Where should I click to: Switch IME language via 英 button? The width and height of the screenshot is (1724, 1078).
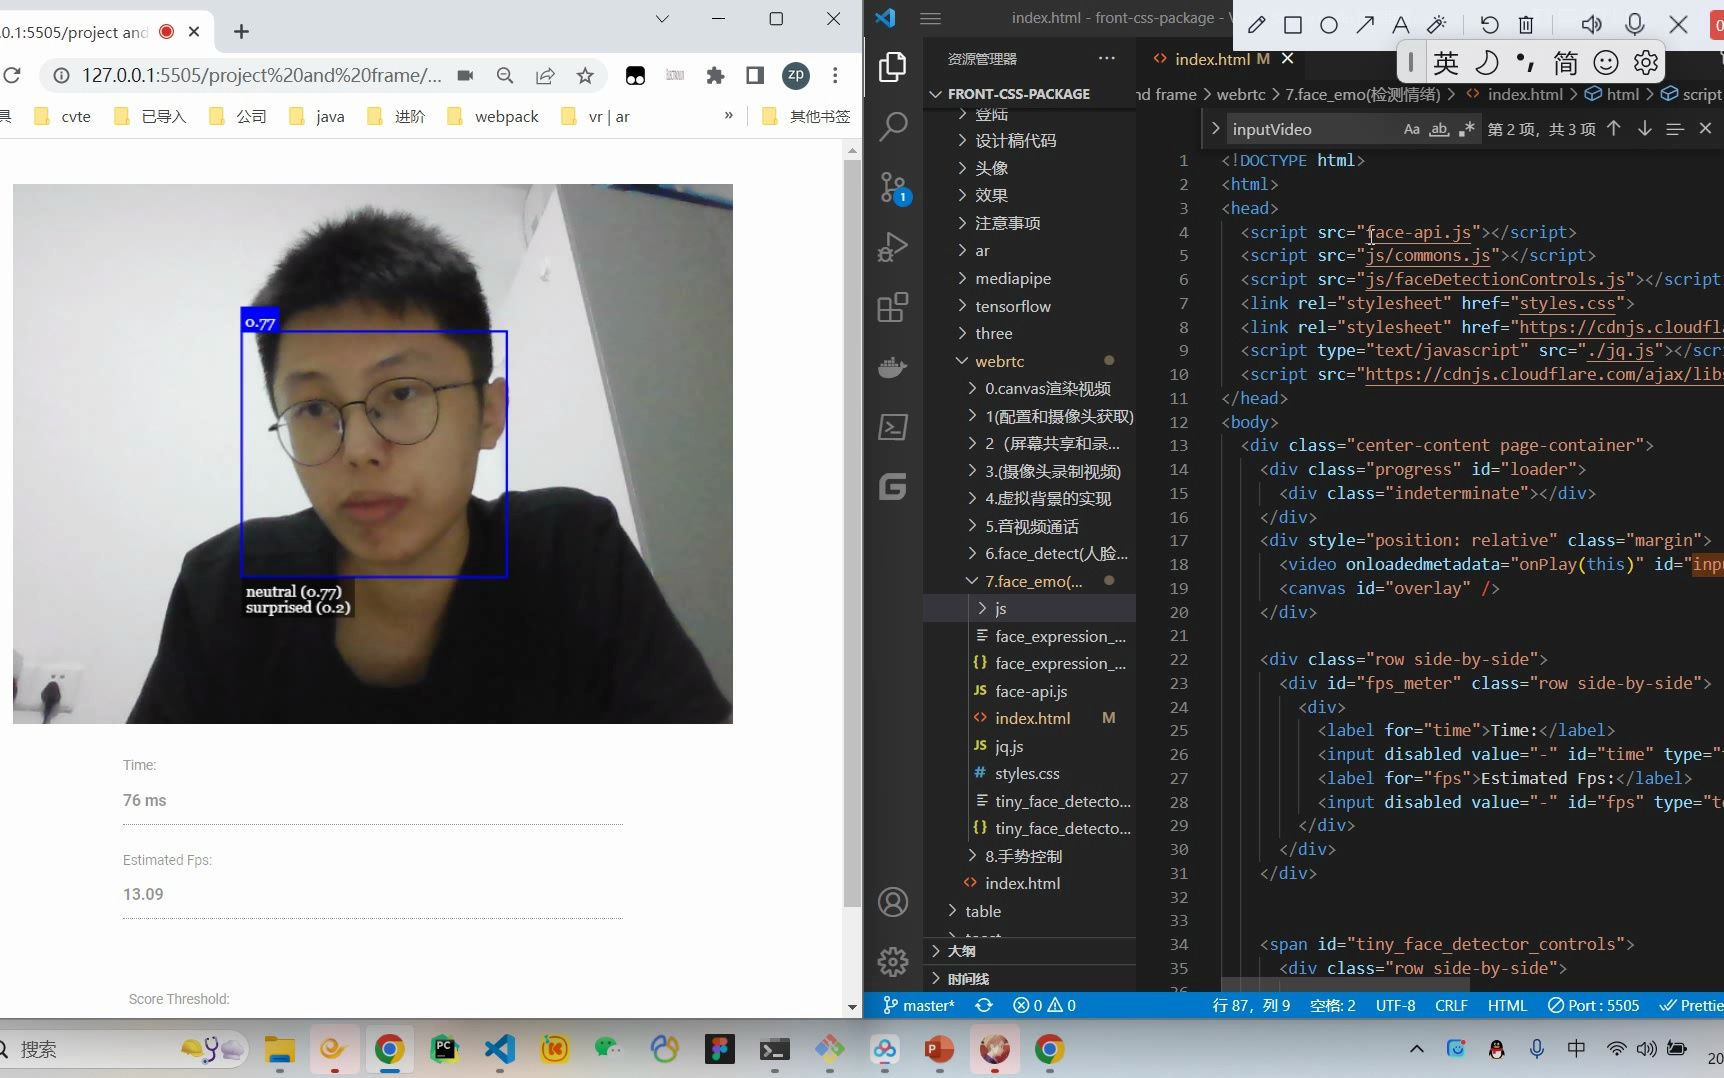click(1446, 63)
